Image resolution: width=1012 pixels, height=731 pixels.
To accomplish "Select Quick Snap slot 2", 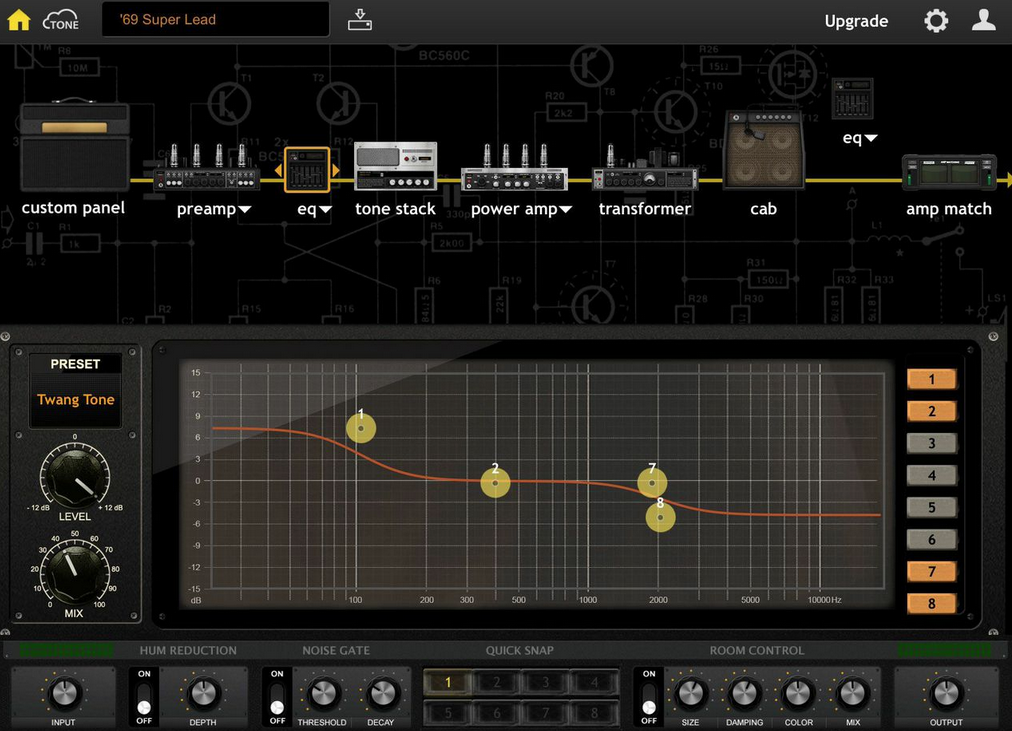I will pyautogui.click(x=497, y=682).
